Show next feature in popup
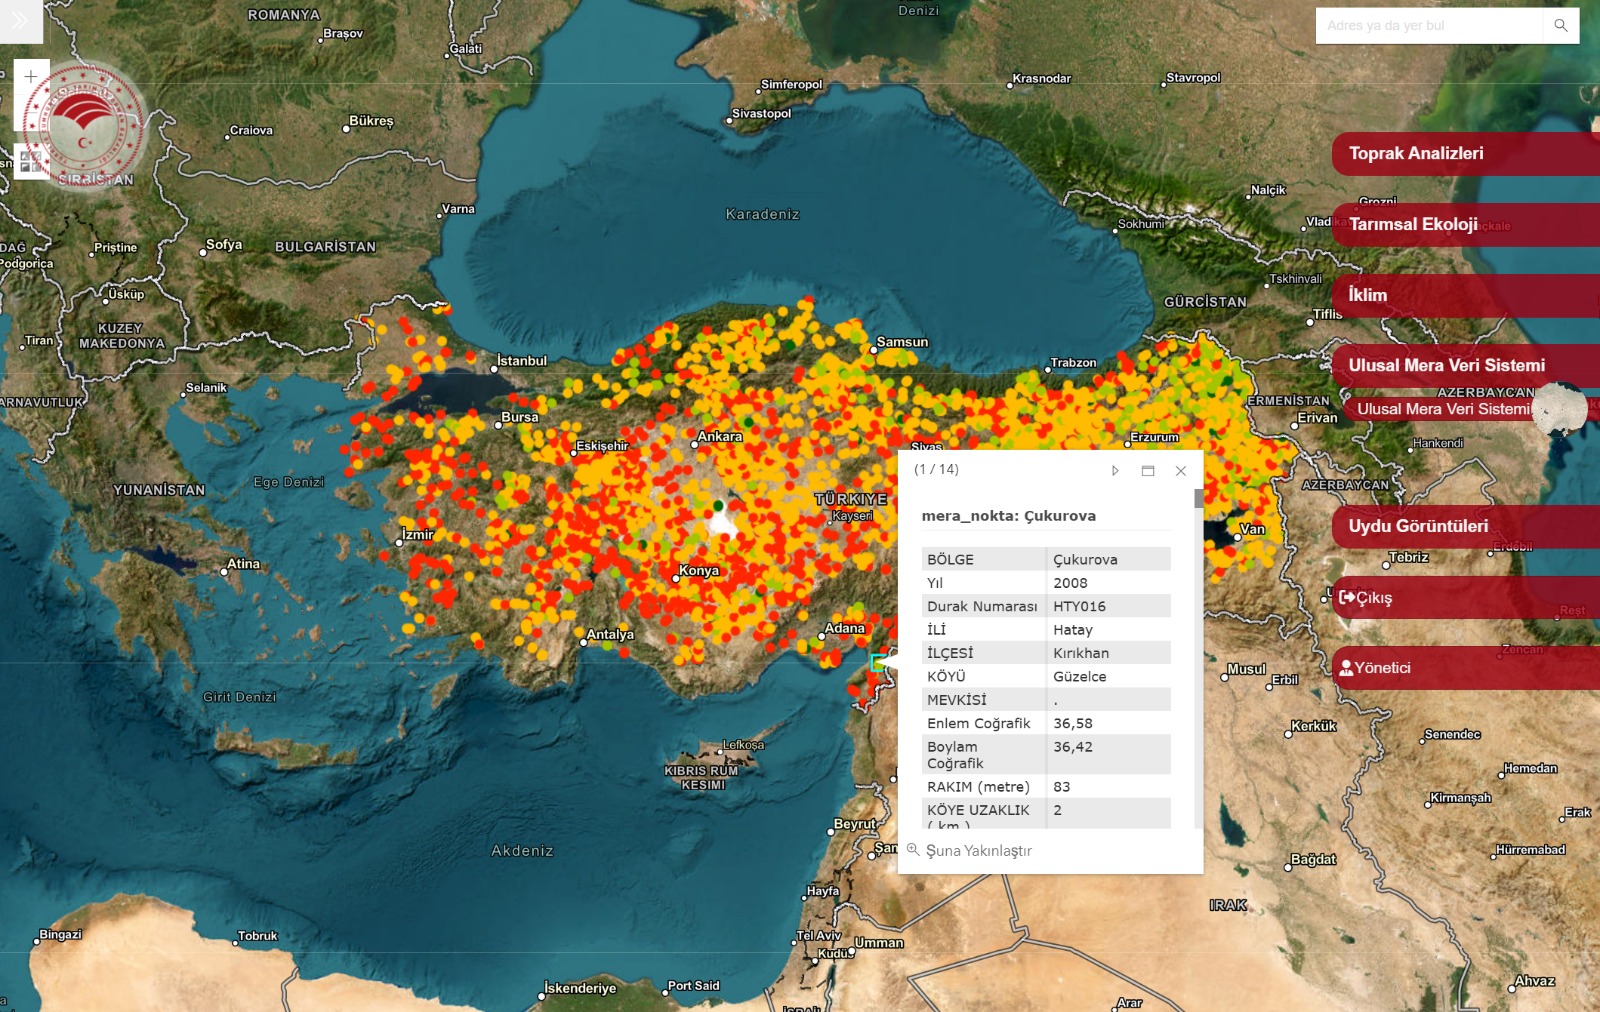 click(1115, 471)
